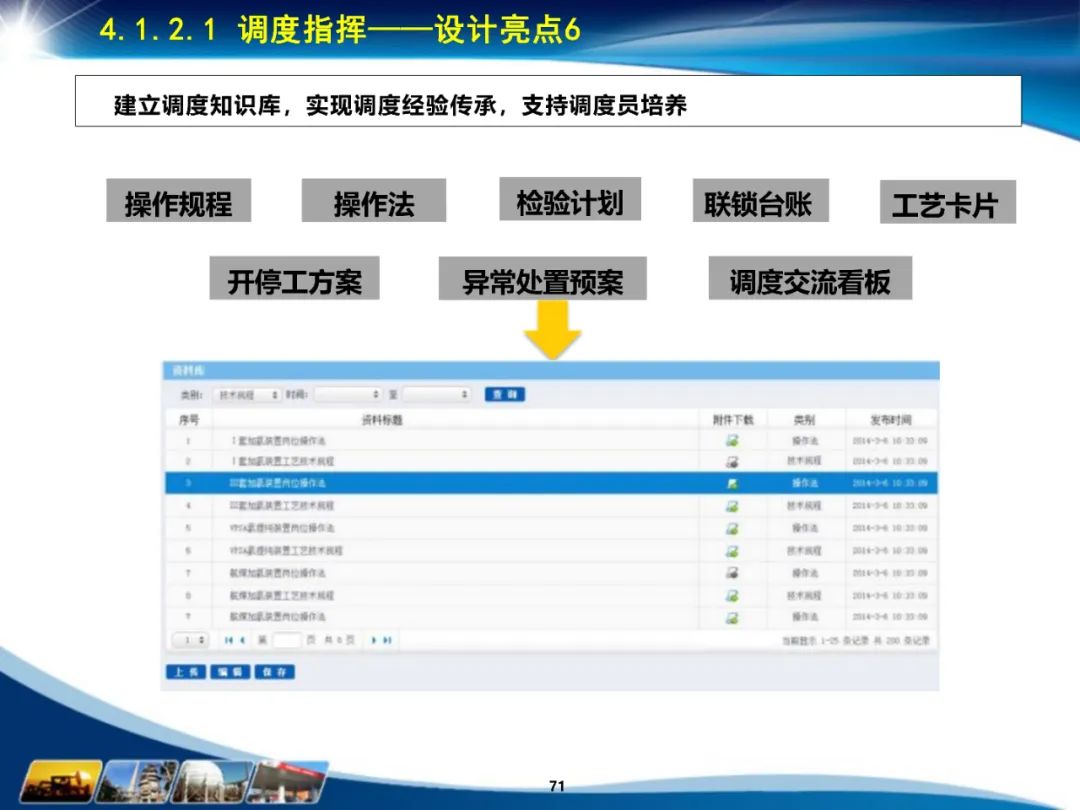Click the 附件下载 column header
This screenshot has height=810, width=1080.
point(733,419)
